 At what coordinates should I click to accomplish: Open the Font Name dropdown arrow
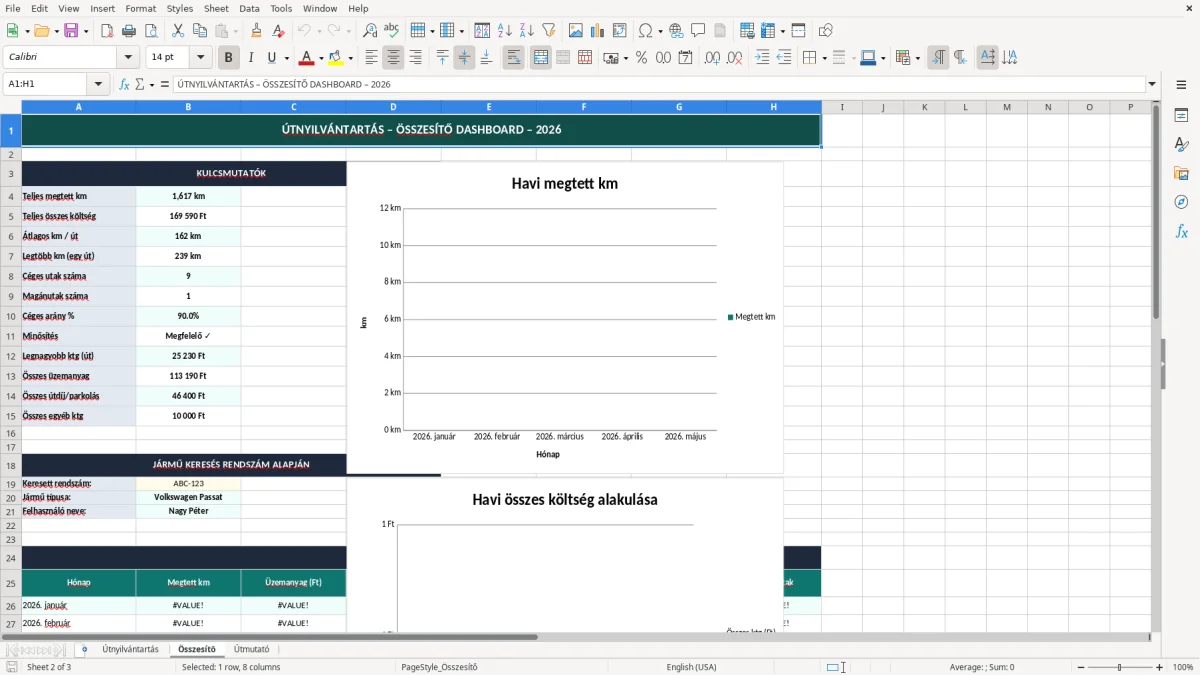coord(128,58)
